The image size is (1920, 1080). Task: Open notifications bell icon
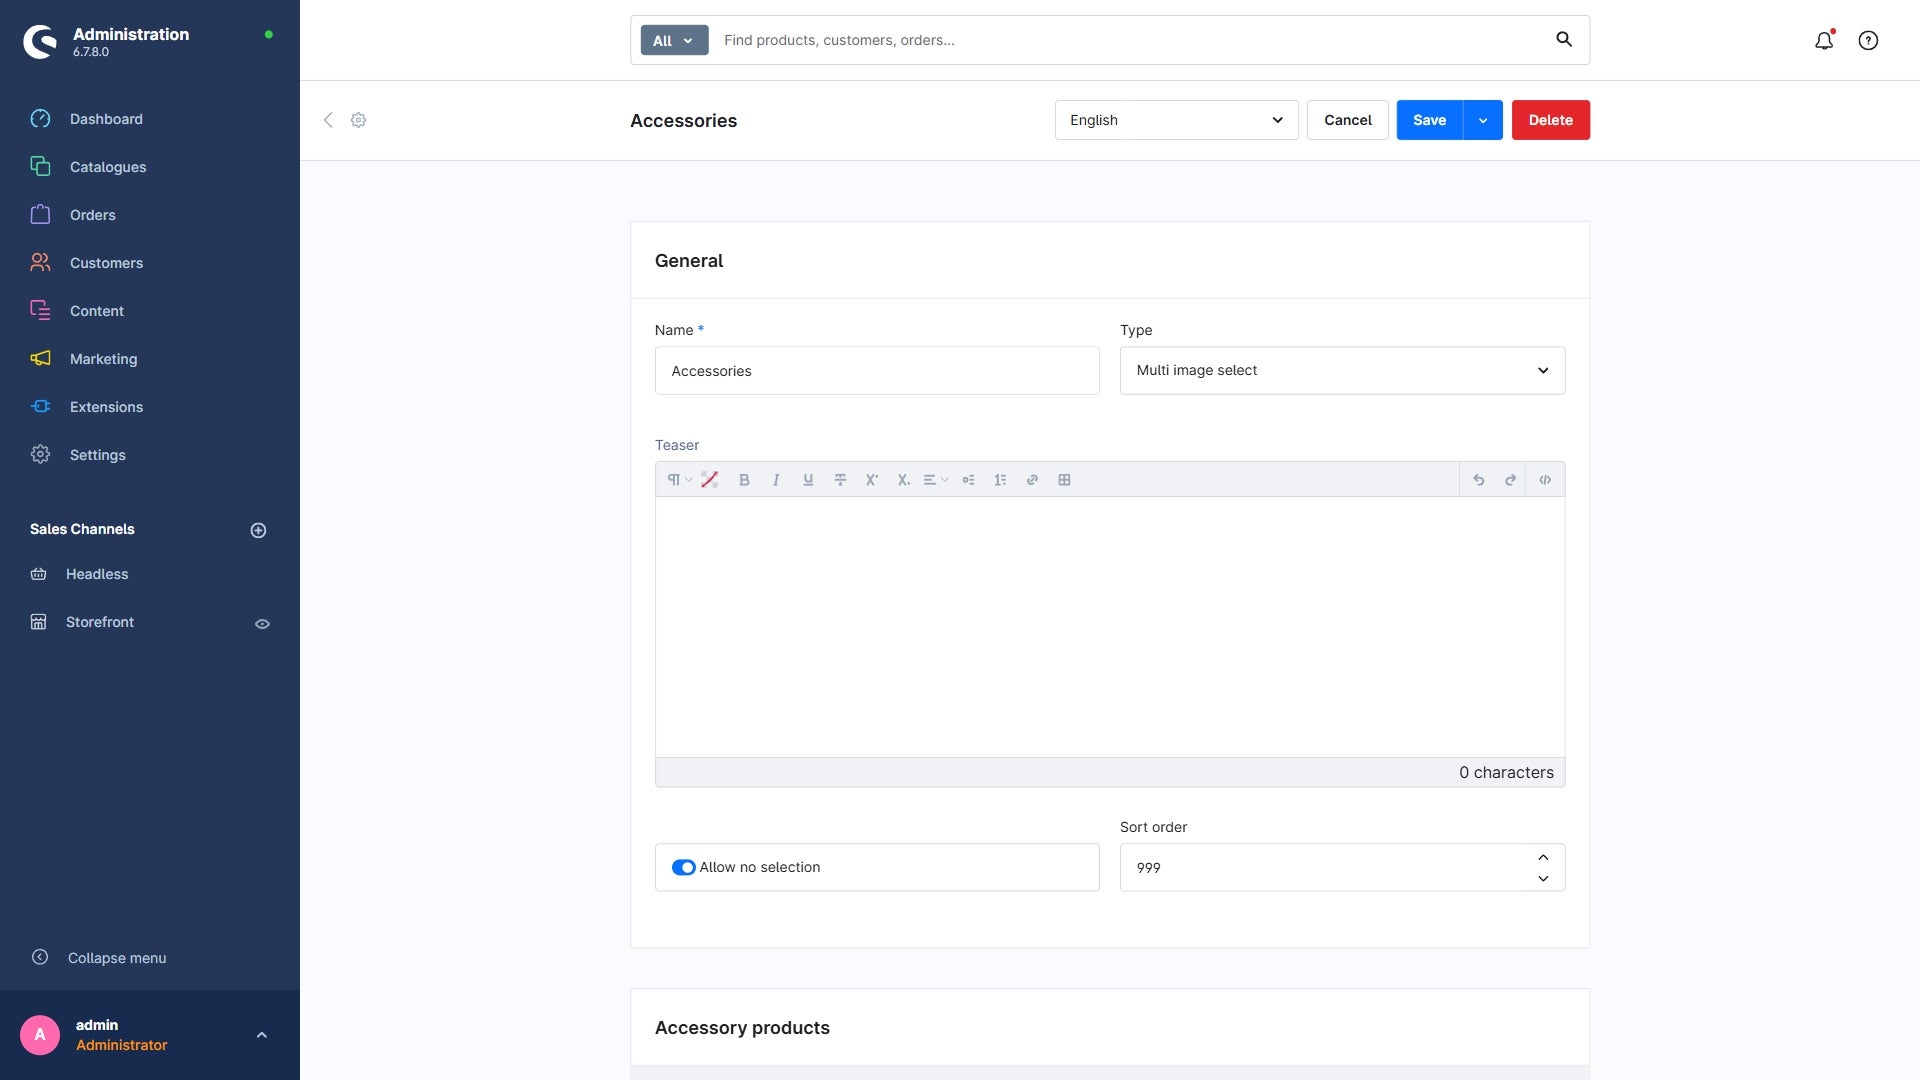1824,40
